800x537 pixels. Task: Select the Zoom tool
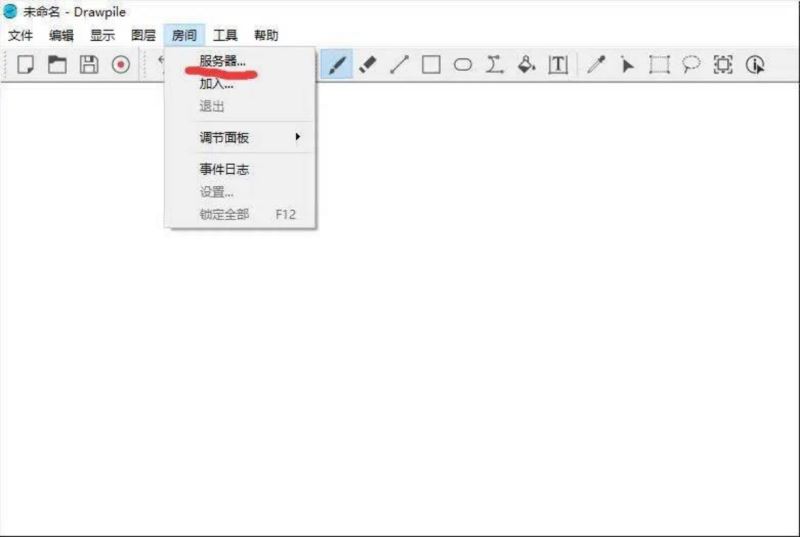723,65
